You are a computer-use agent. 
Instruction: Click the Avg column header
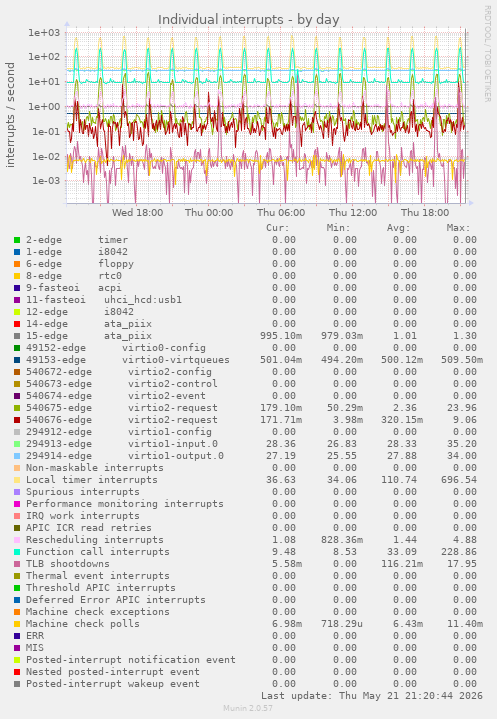click(x=398, y=228)
